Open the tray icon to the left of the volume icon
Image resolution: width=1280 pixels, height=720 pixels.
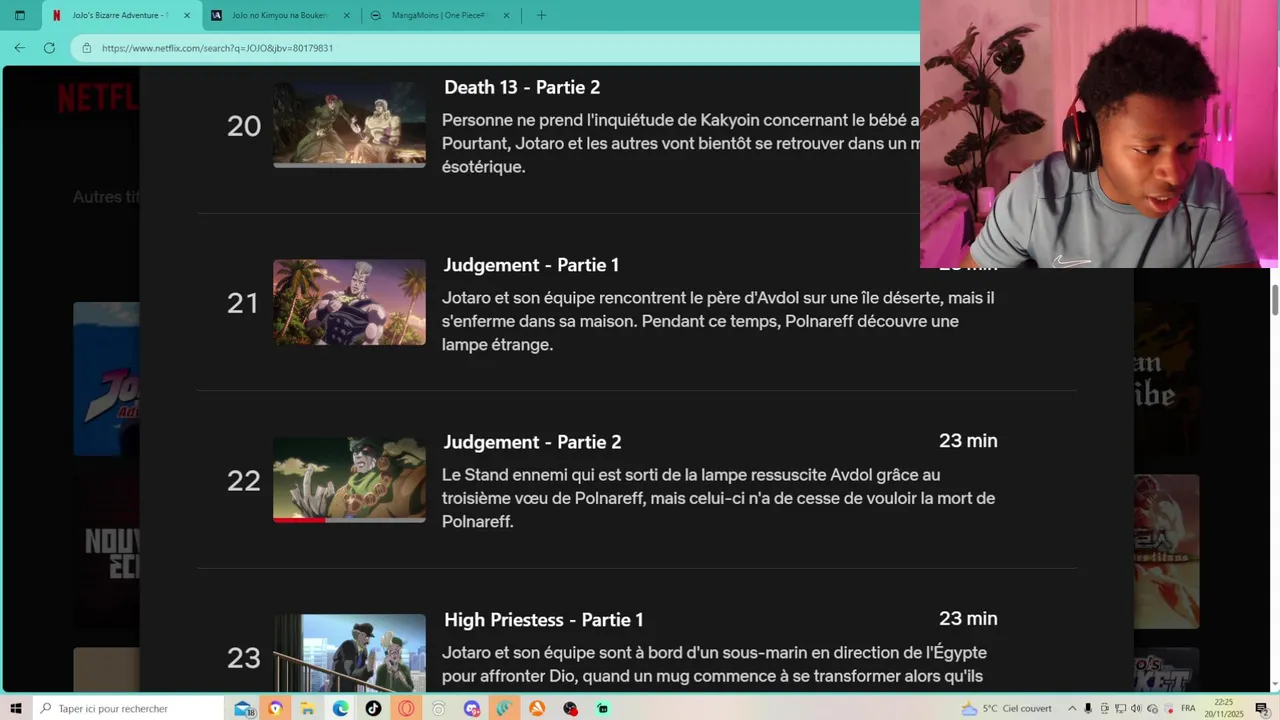coord(1121,708)
